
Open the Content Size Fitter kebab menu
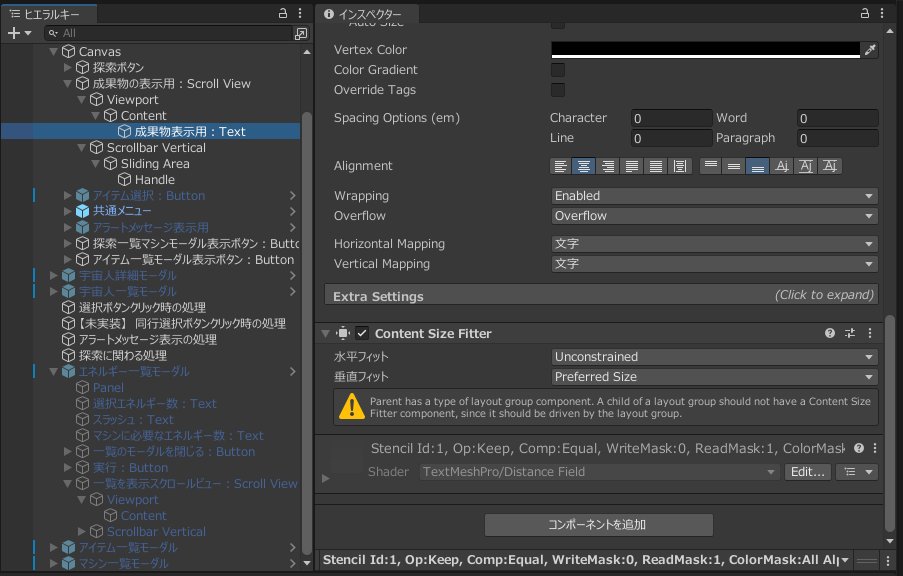pos(870,333)
